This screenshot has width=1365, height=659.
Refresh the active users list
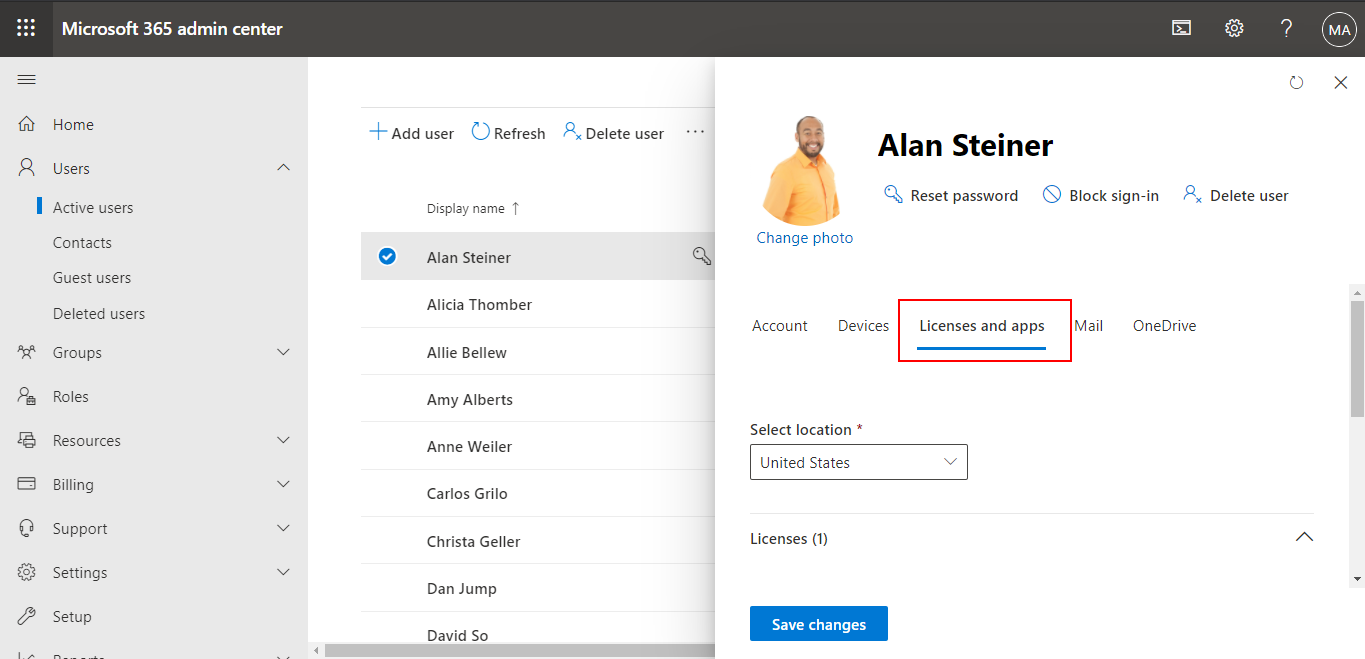point(479,131)
